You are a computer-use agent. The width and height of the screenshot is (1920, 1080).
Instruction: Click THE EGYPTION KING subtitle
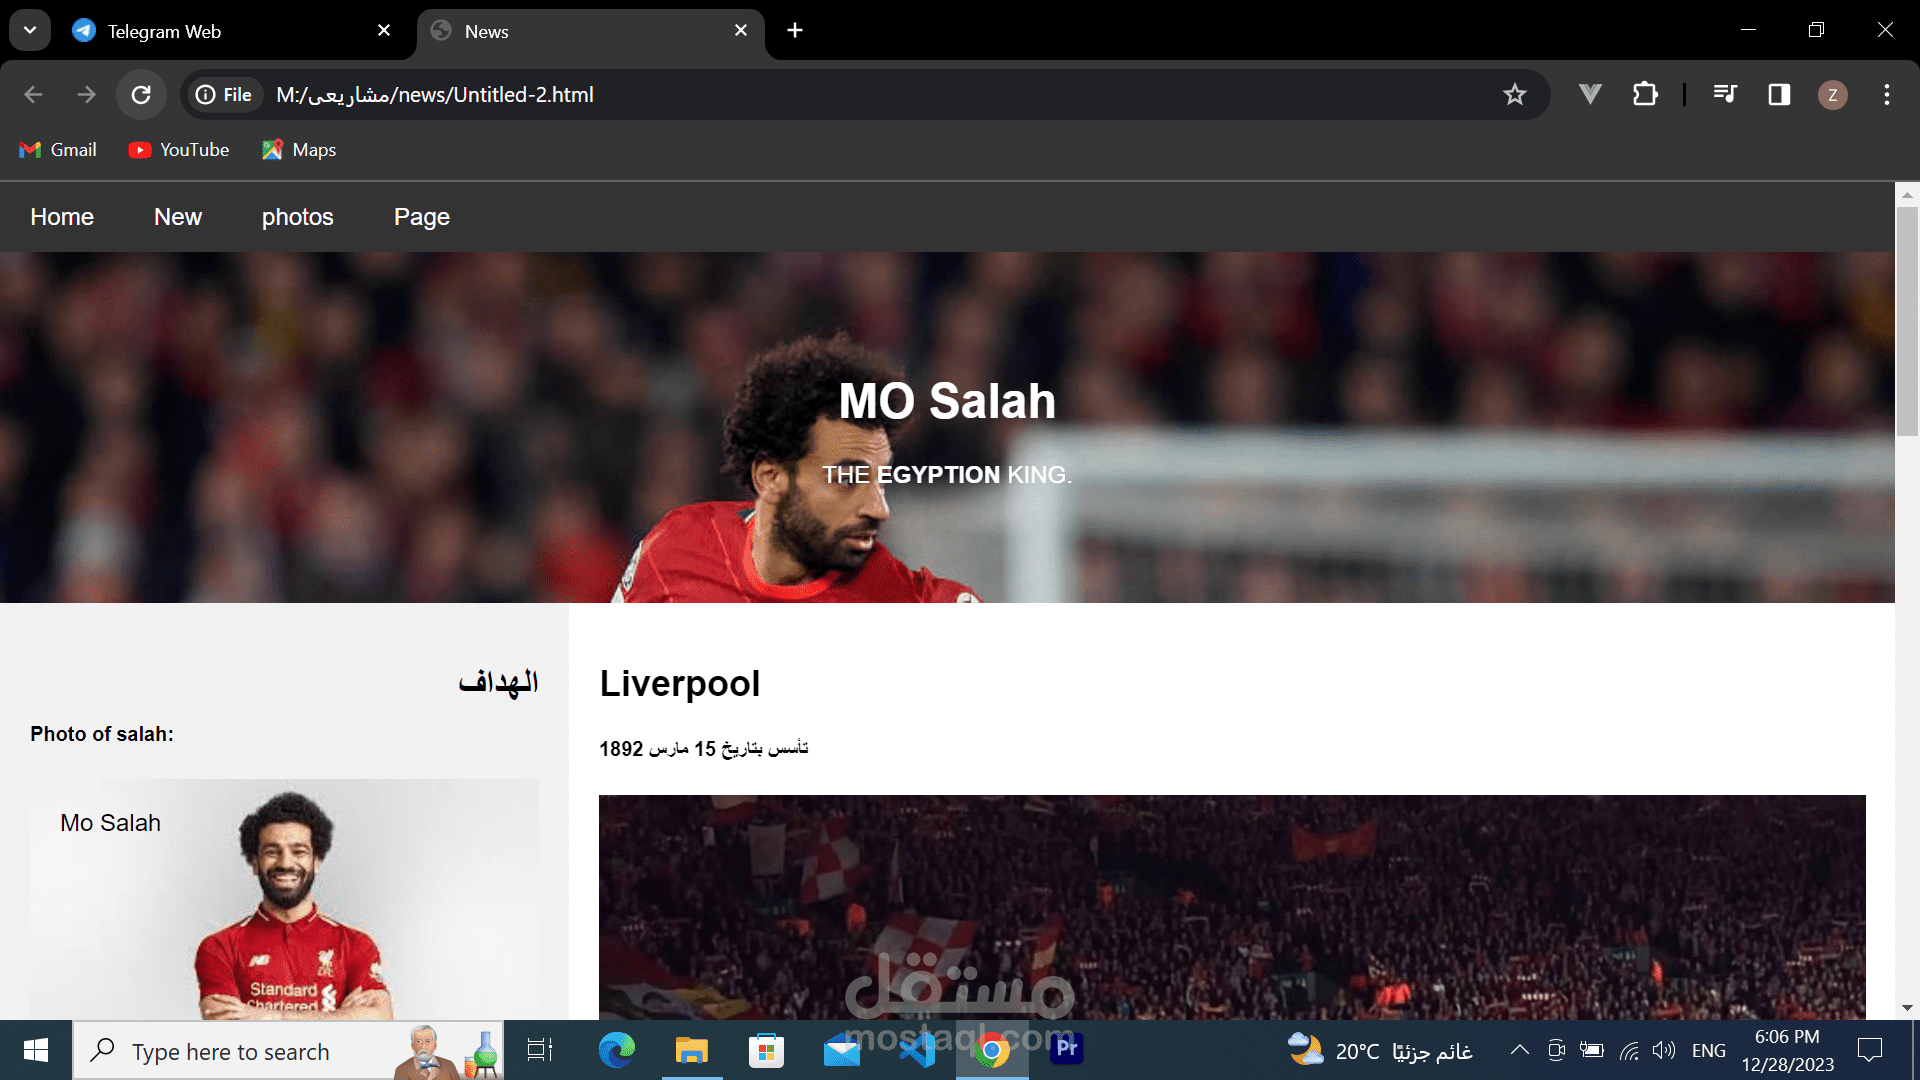(947, 475)
